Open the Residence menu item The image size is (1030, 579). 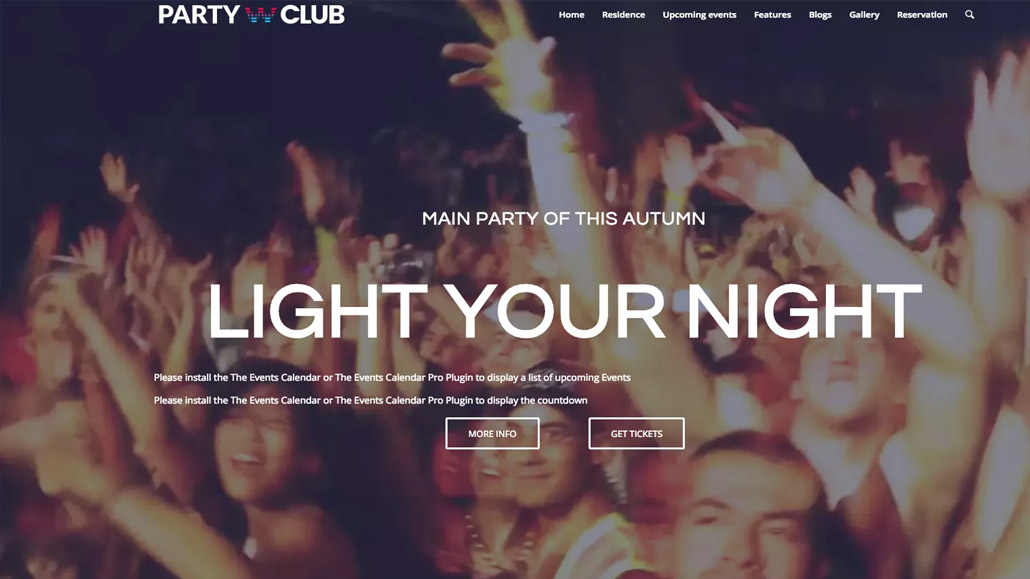[x=623, y=14]
